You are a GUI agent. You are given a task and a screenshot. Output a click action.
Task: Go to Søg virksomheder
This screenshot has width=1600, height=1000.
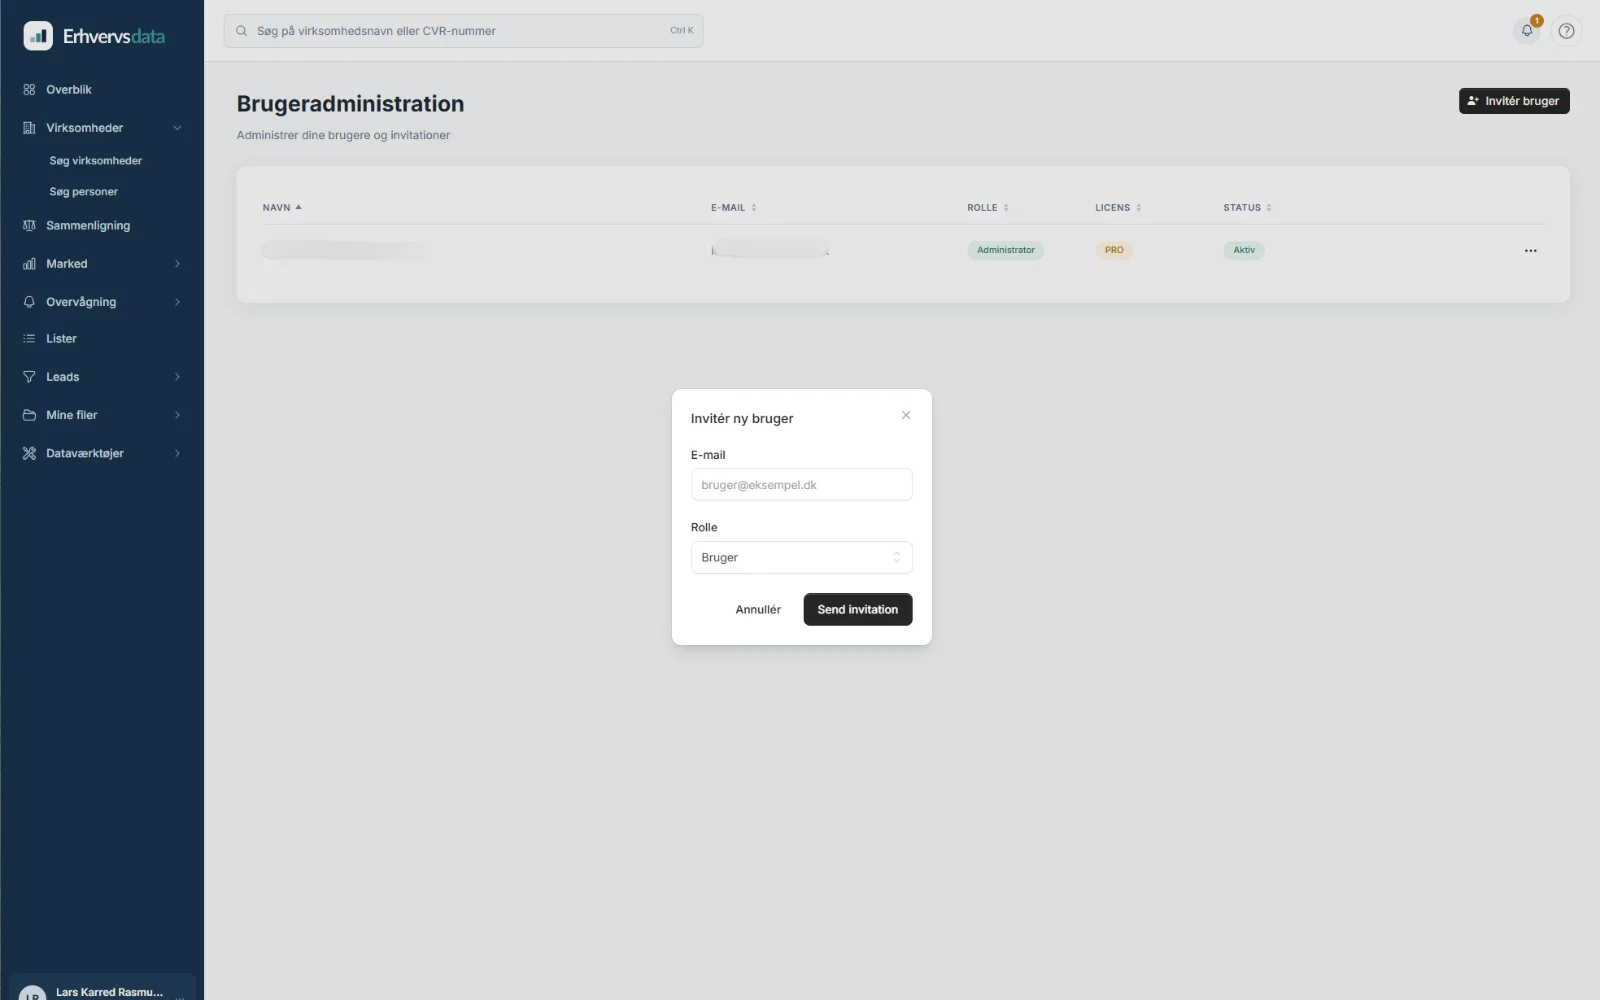tap(96, 161)
